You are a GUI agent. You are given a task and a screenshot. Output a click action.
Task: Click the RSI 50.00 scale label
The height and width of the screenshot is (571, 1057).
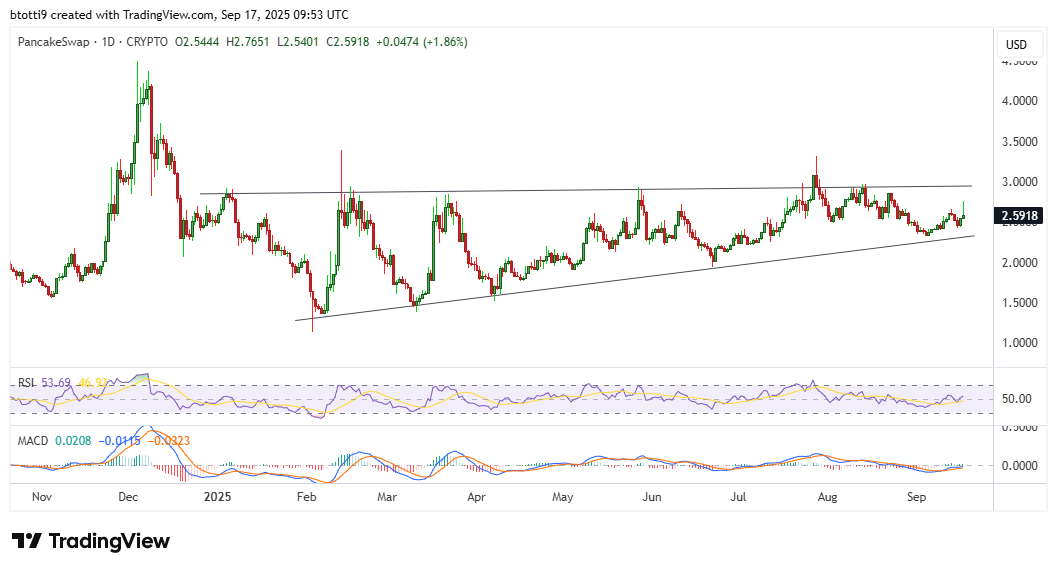pyautogui.click(x=1016, y=399)
